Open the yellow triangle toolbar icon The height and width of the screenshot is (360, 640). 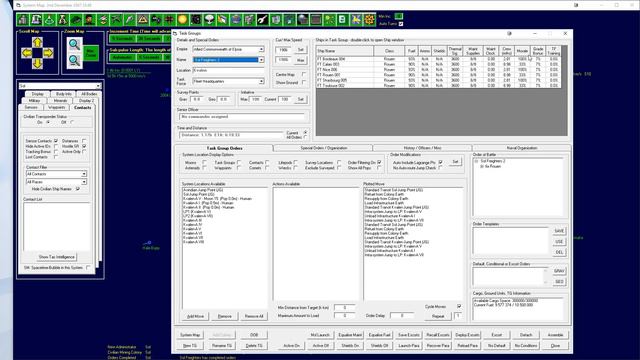point(142,19)
